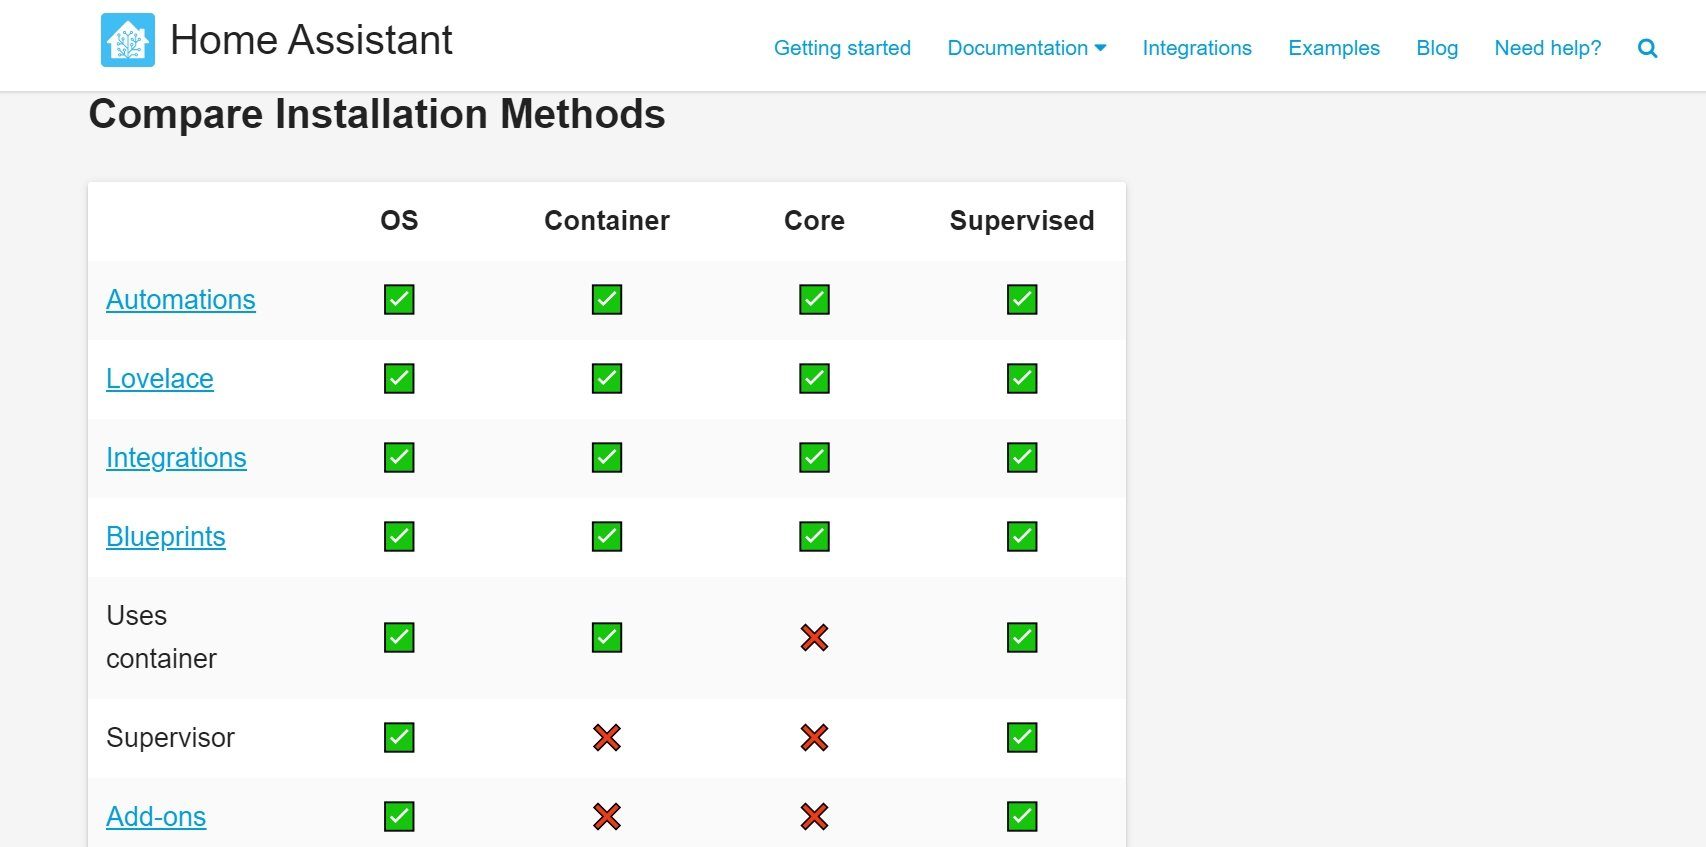Click the Core checkmark in Automations row
The height and width of the screenshot is (847, 1706).
point(814,299)
